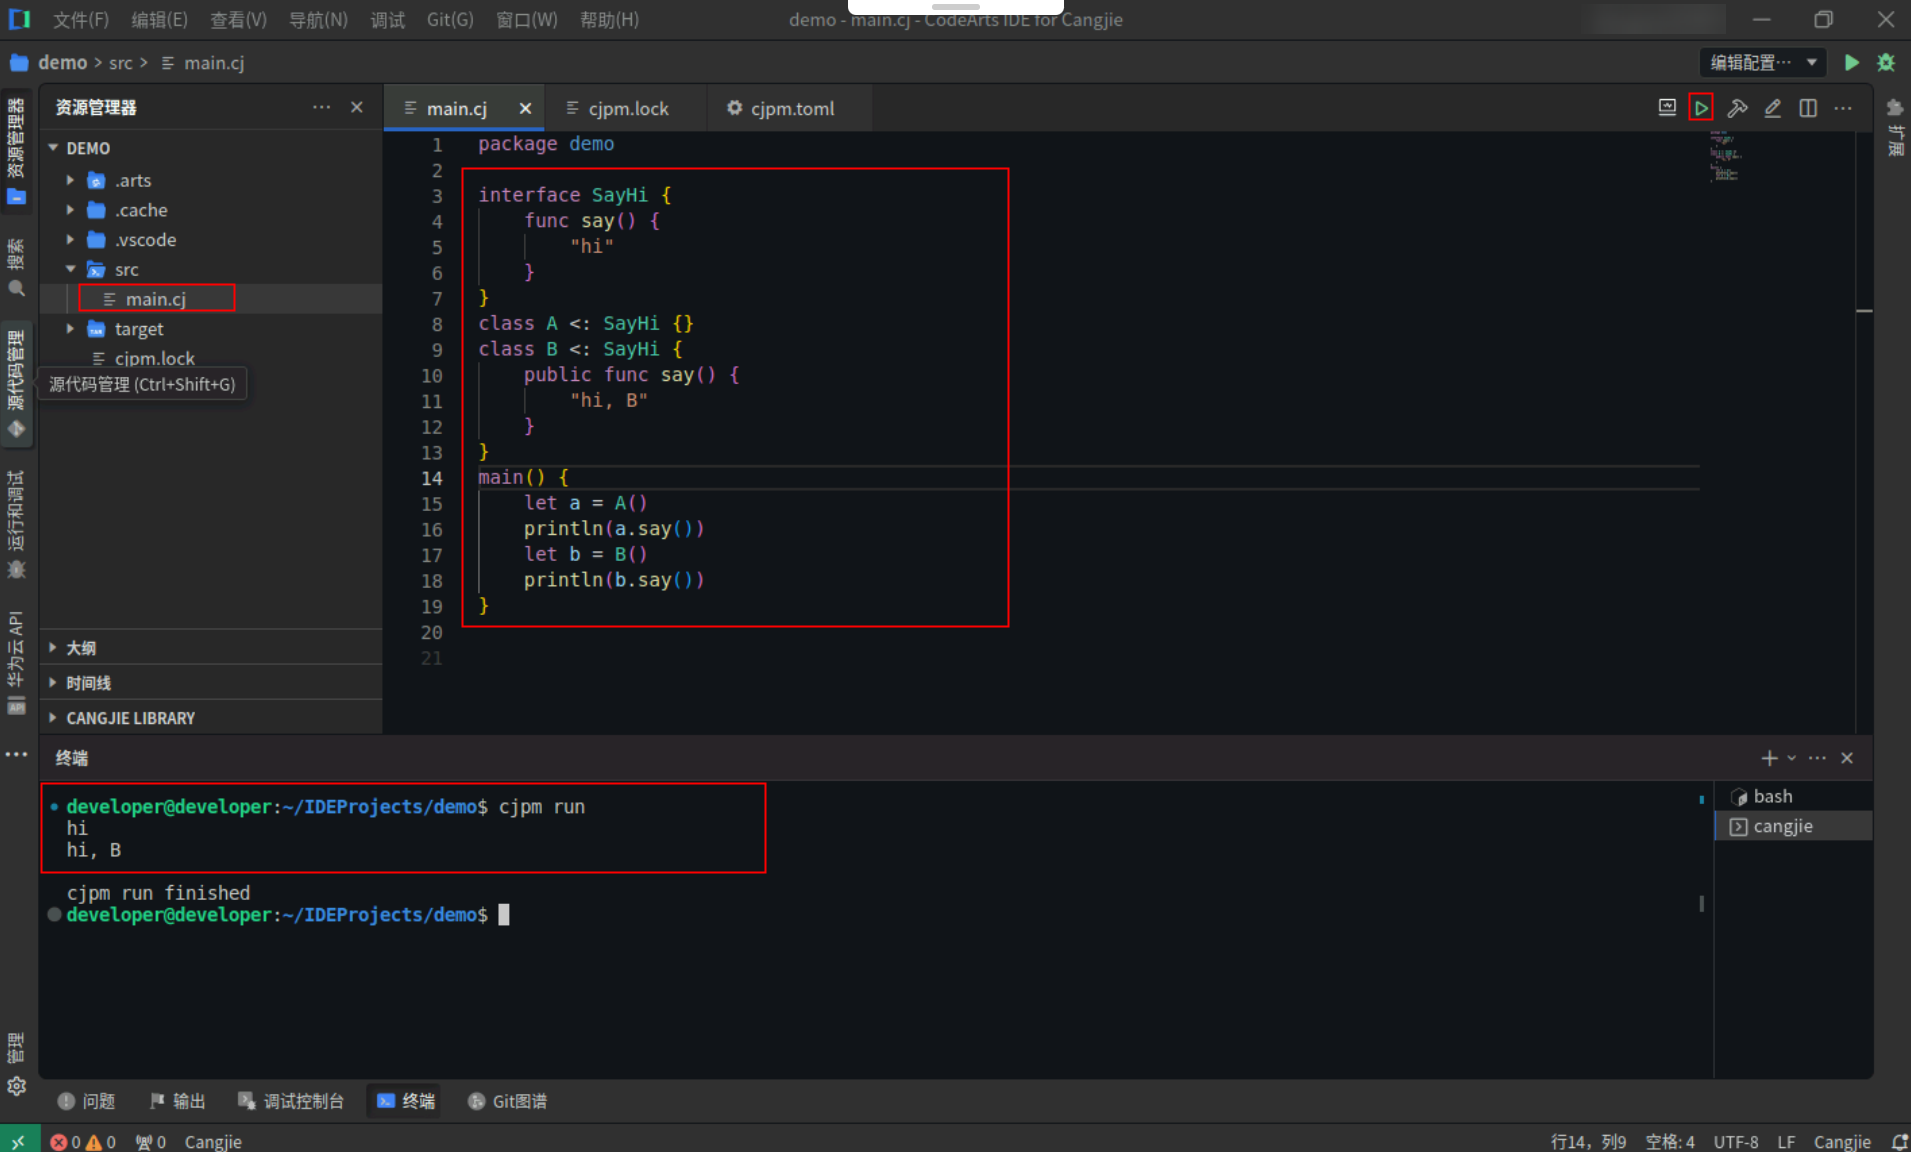Close the main.cj tab
1911x1152 pixels.
pyautogui.click(x=525, y=108)
